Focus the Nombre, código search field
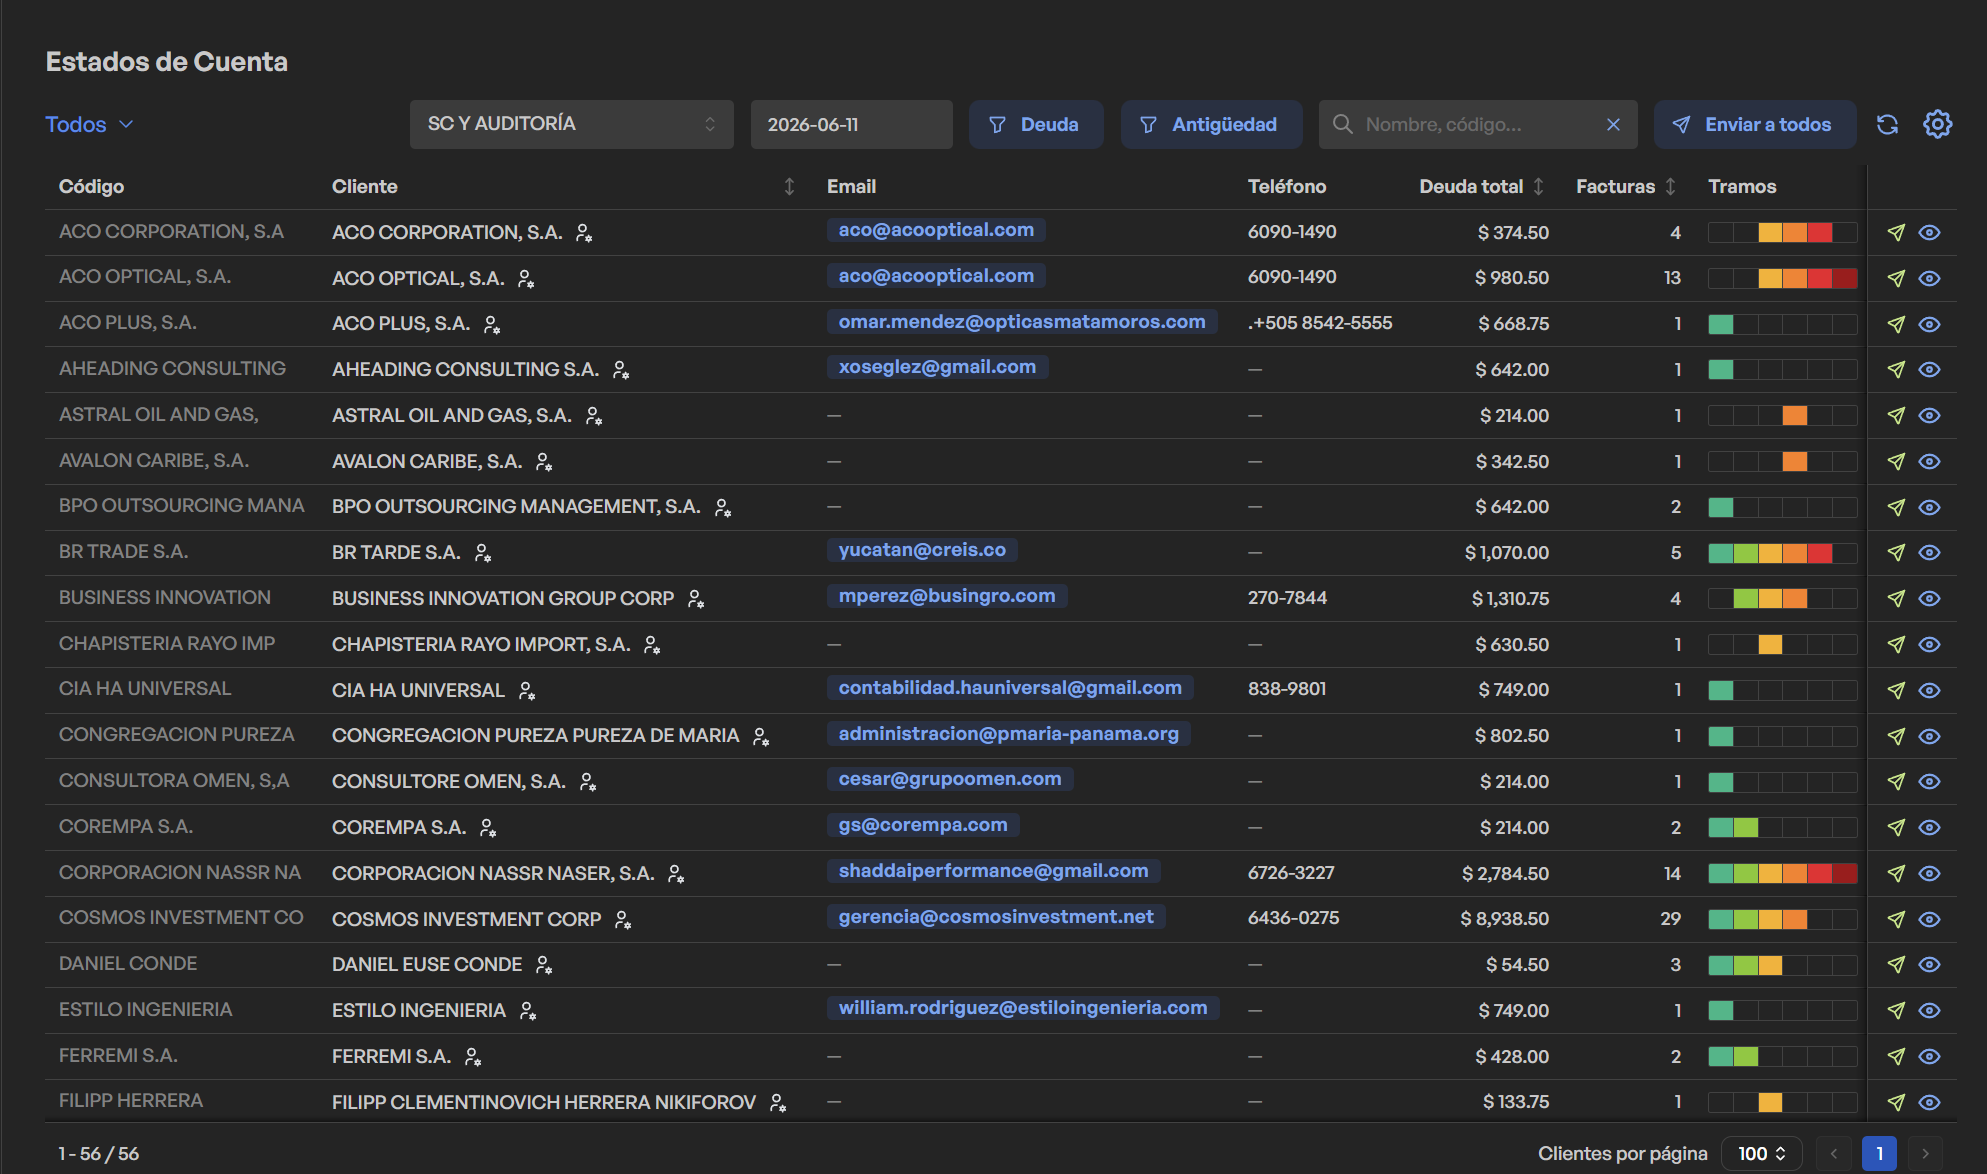 pyautogui.click(x=1478, y=124)
